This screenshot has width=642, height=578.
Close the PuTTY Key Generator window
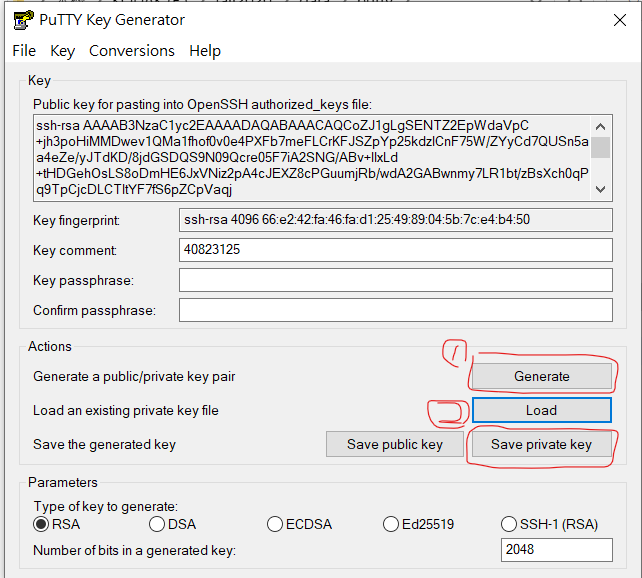620,20
